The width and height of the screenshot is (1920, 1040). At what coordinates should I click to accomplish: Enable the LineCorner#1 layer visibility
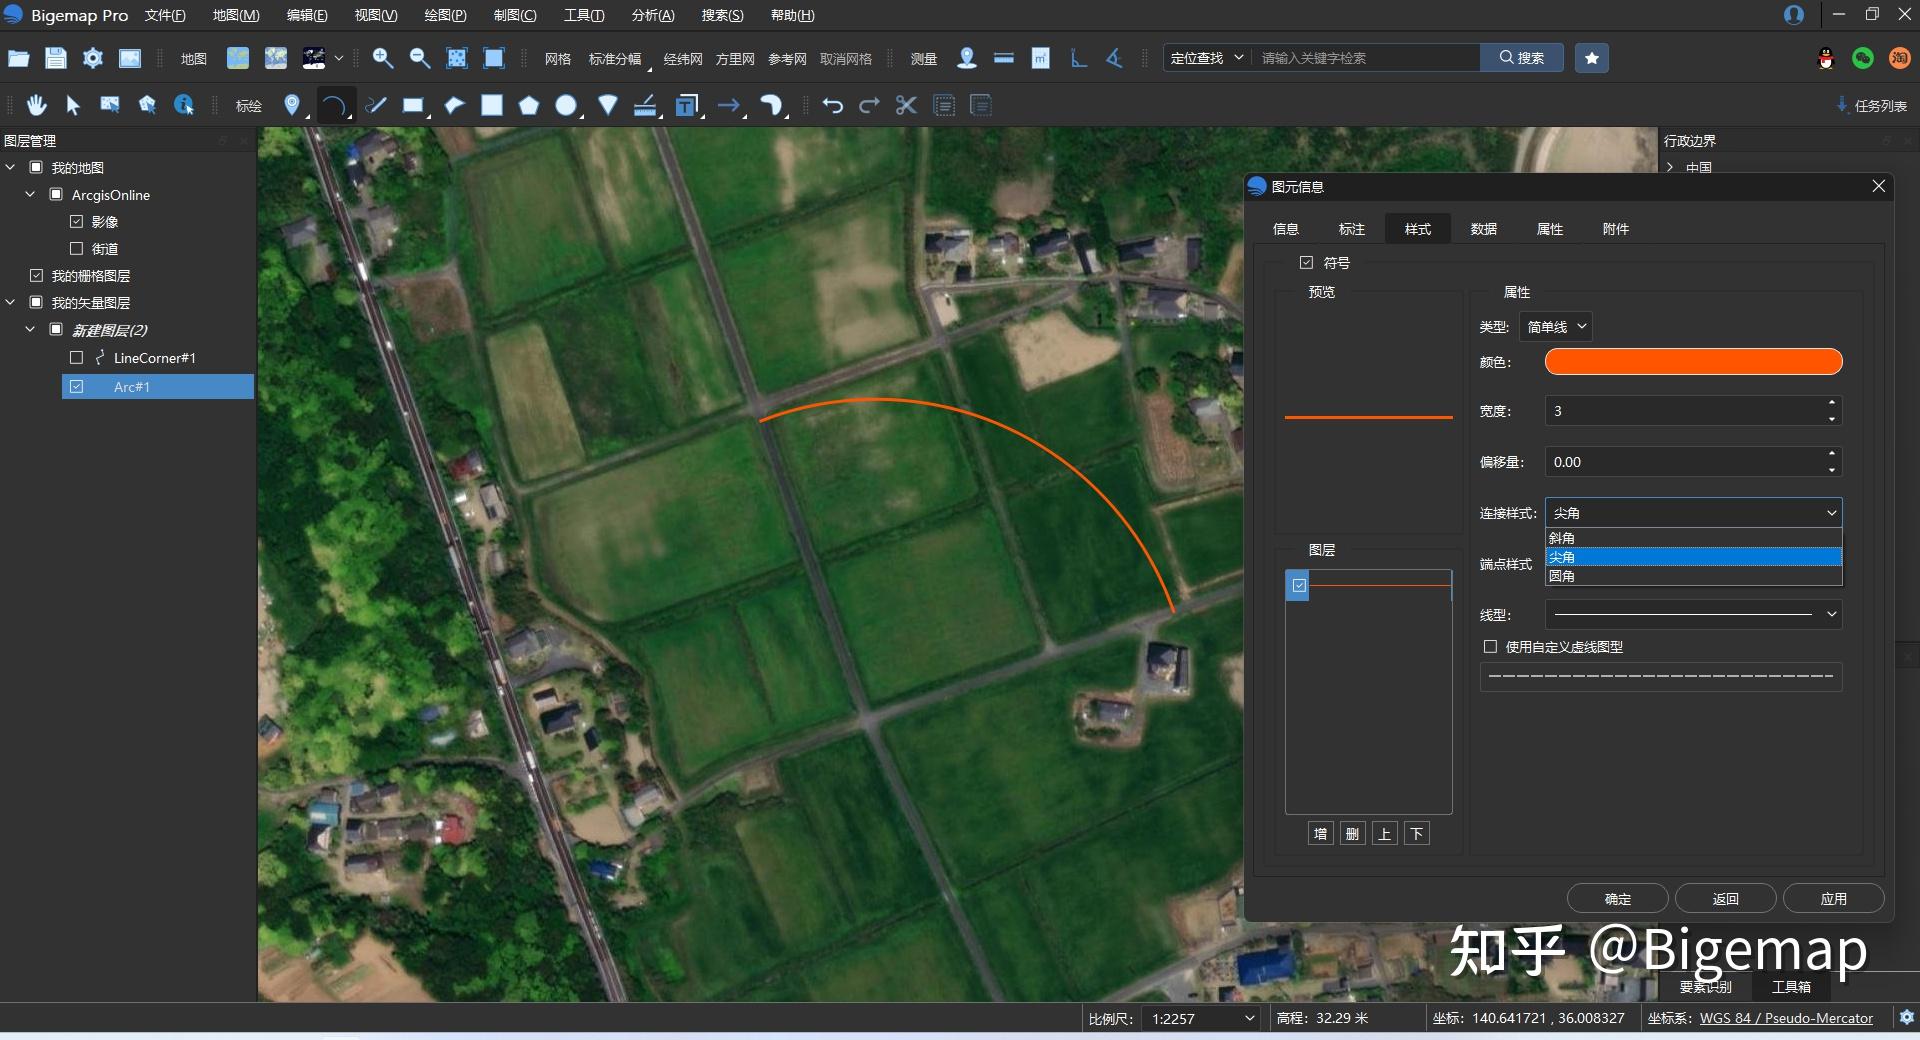(76, 358)
